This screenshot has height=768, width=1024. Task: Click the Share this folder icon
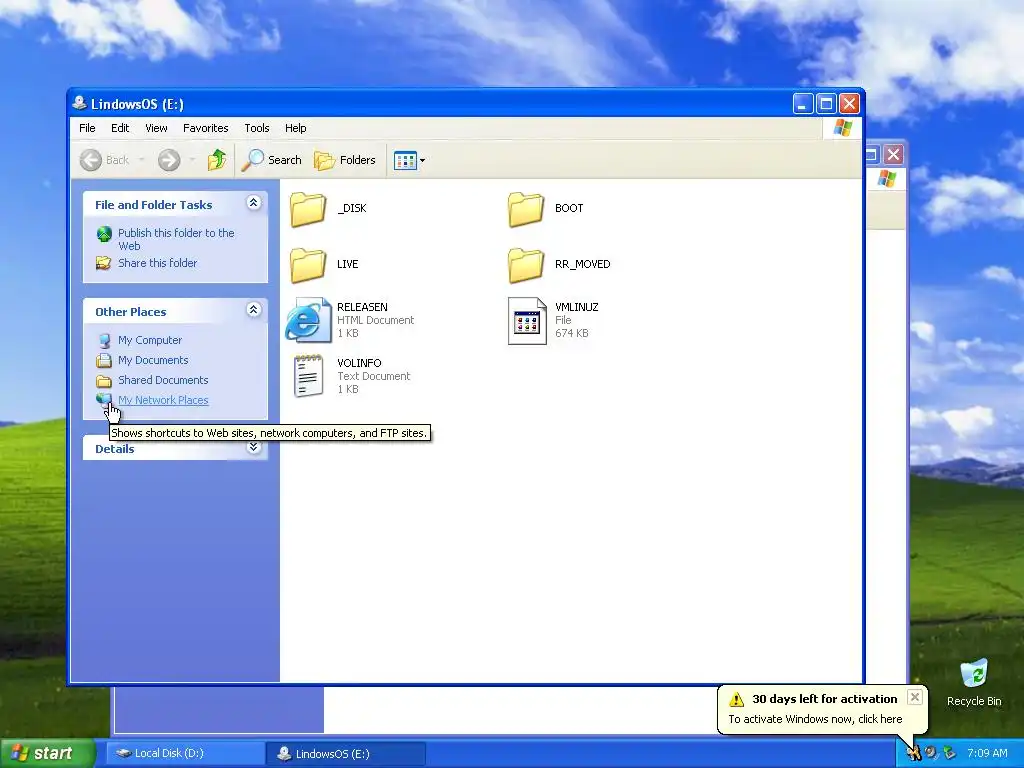point(104,263)
